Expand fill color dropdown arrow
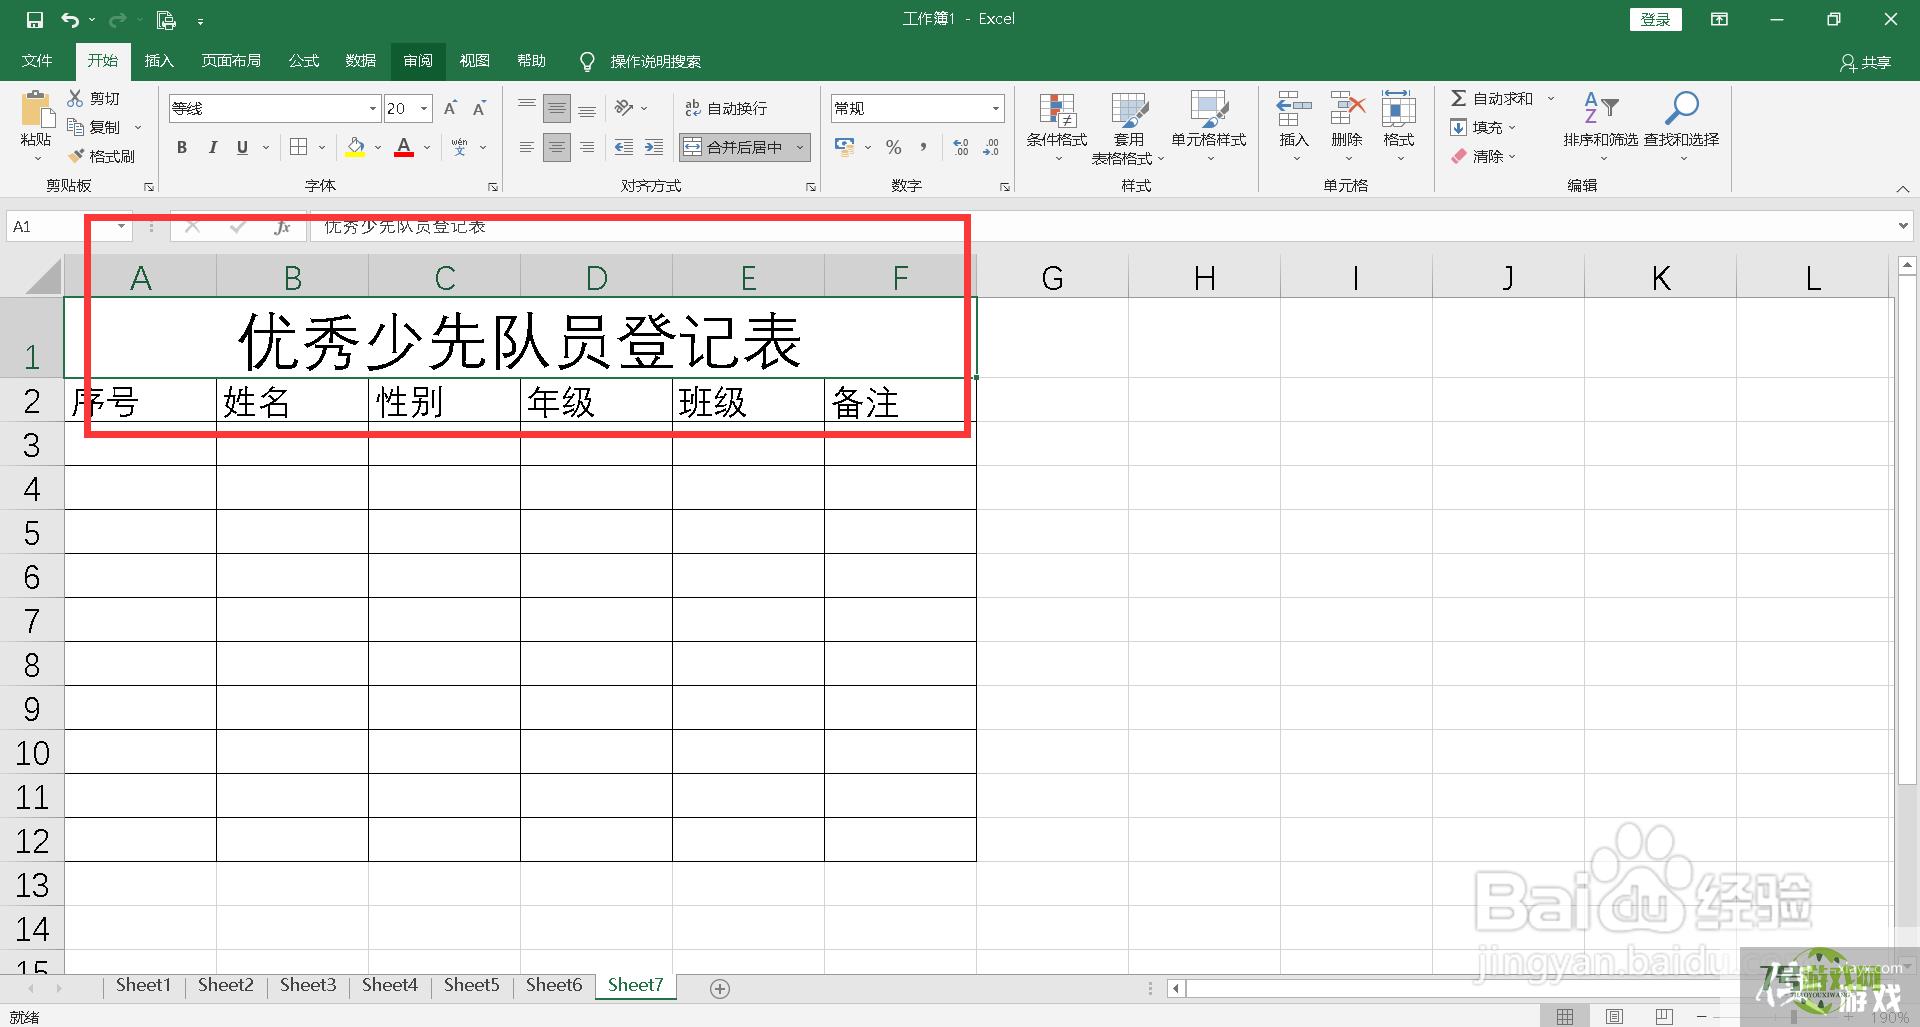The width and height of the screenshot is (1920, 1027). point(378,147)
